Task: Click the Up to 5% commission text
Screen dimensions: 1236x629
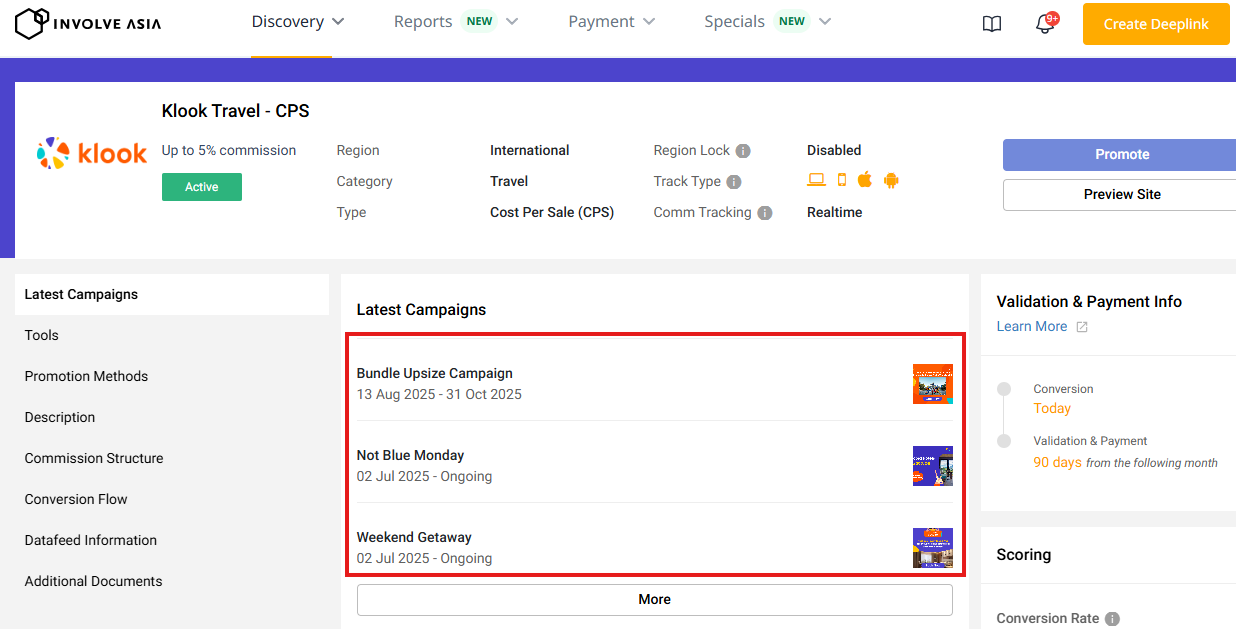Action: point(229,151)
